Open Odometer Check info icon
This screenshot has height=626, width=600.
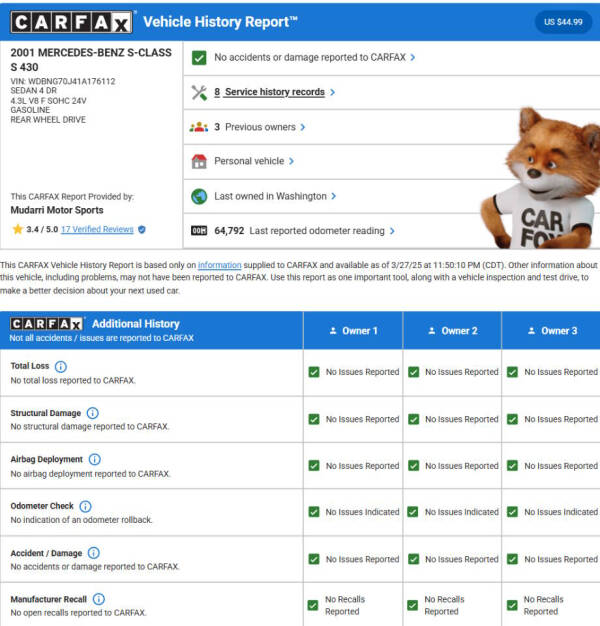pyautogui.click(x=85, y=506)
